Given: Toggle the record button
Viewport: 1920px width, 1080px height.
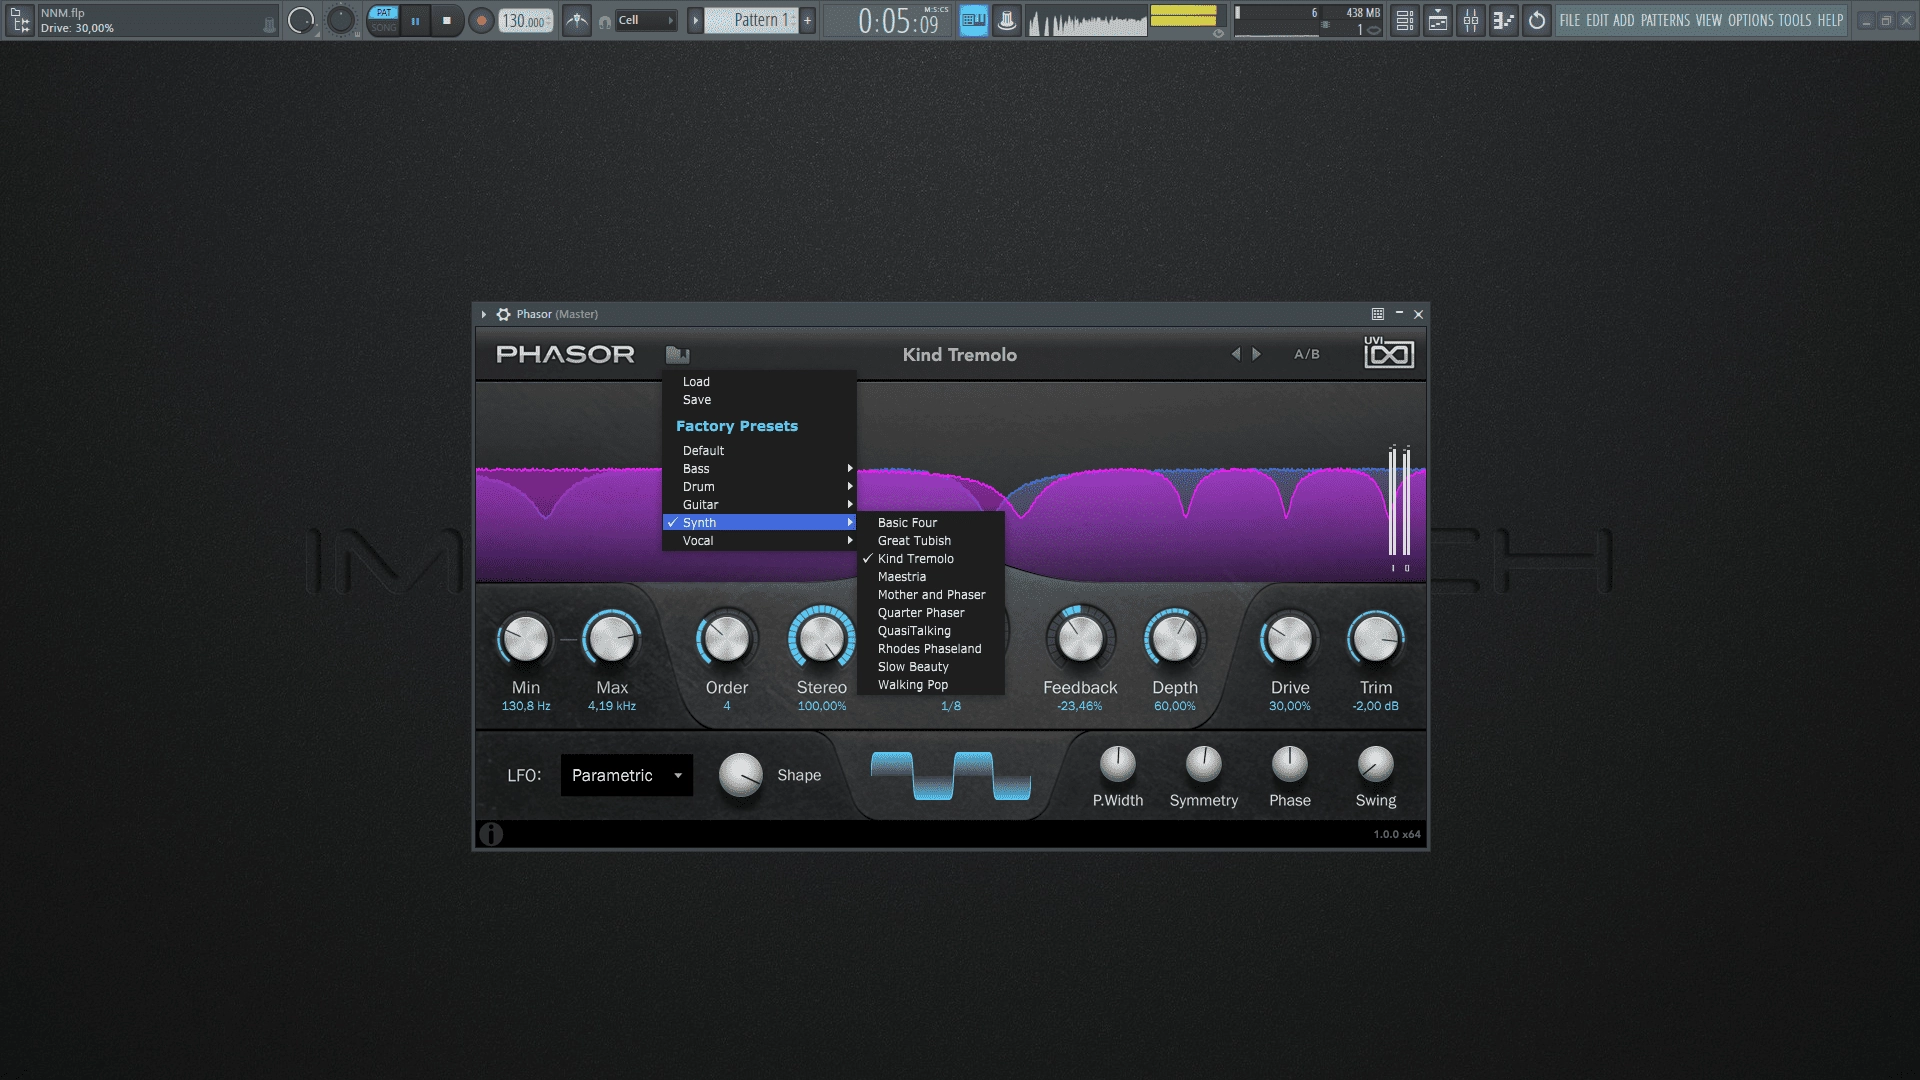Looking at the screenshot, I should pos(481,20).
